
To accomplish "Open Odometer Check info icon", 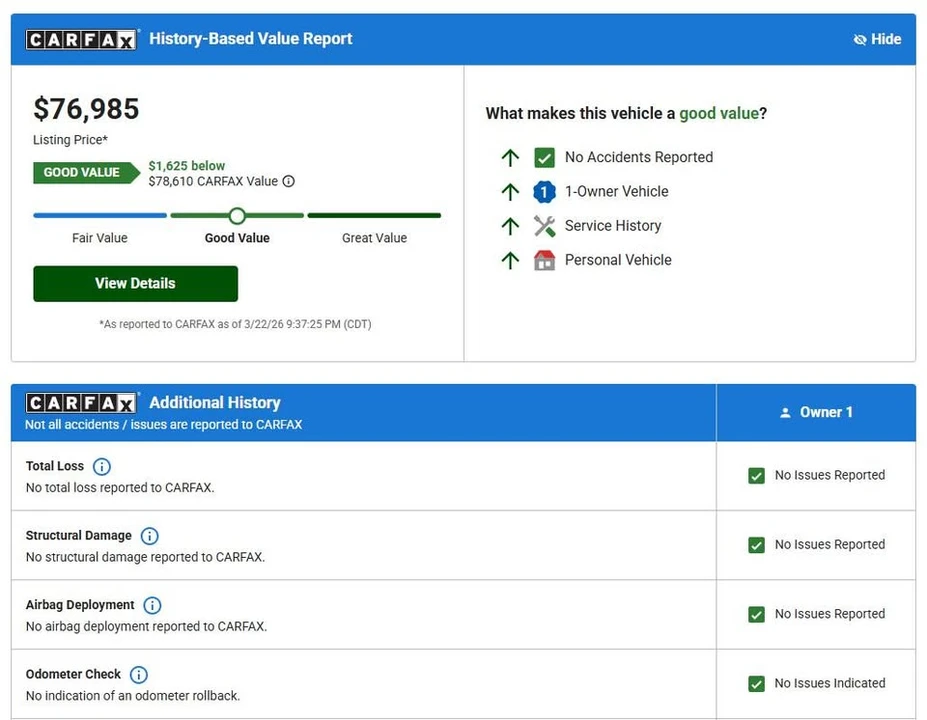I will coord(138,675).
